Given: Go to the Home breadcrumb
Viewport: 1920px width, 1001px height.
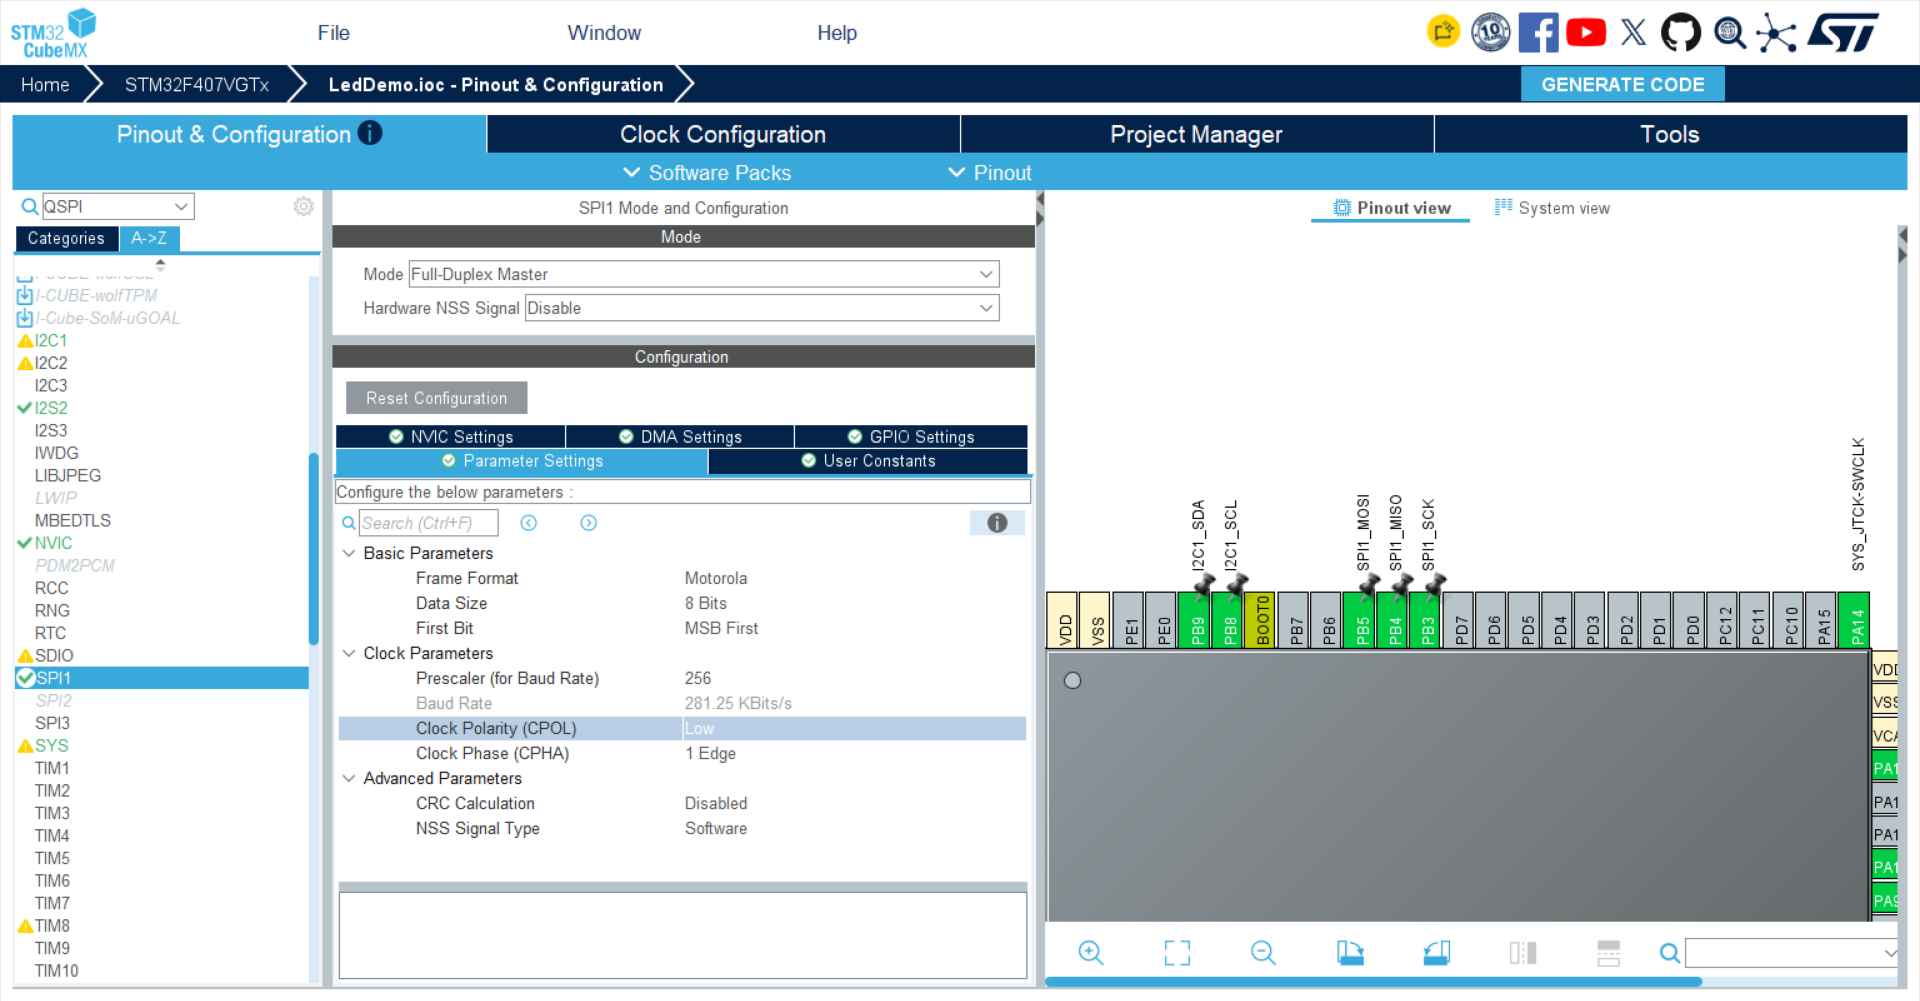Looking at the screenshot, I should [x=45, y=85].
